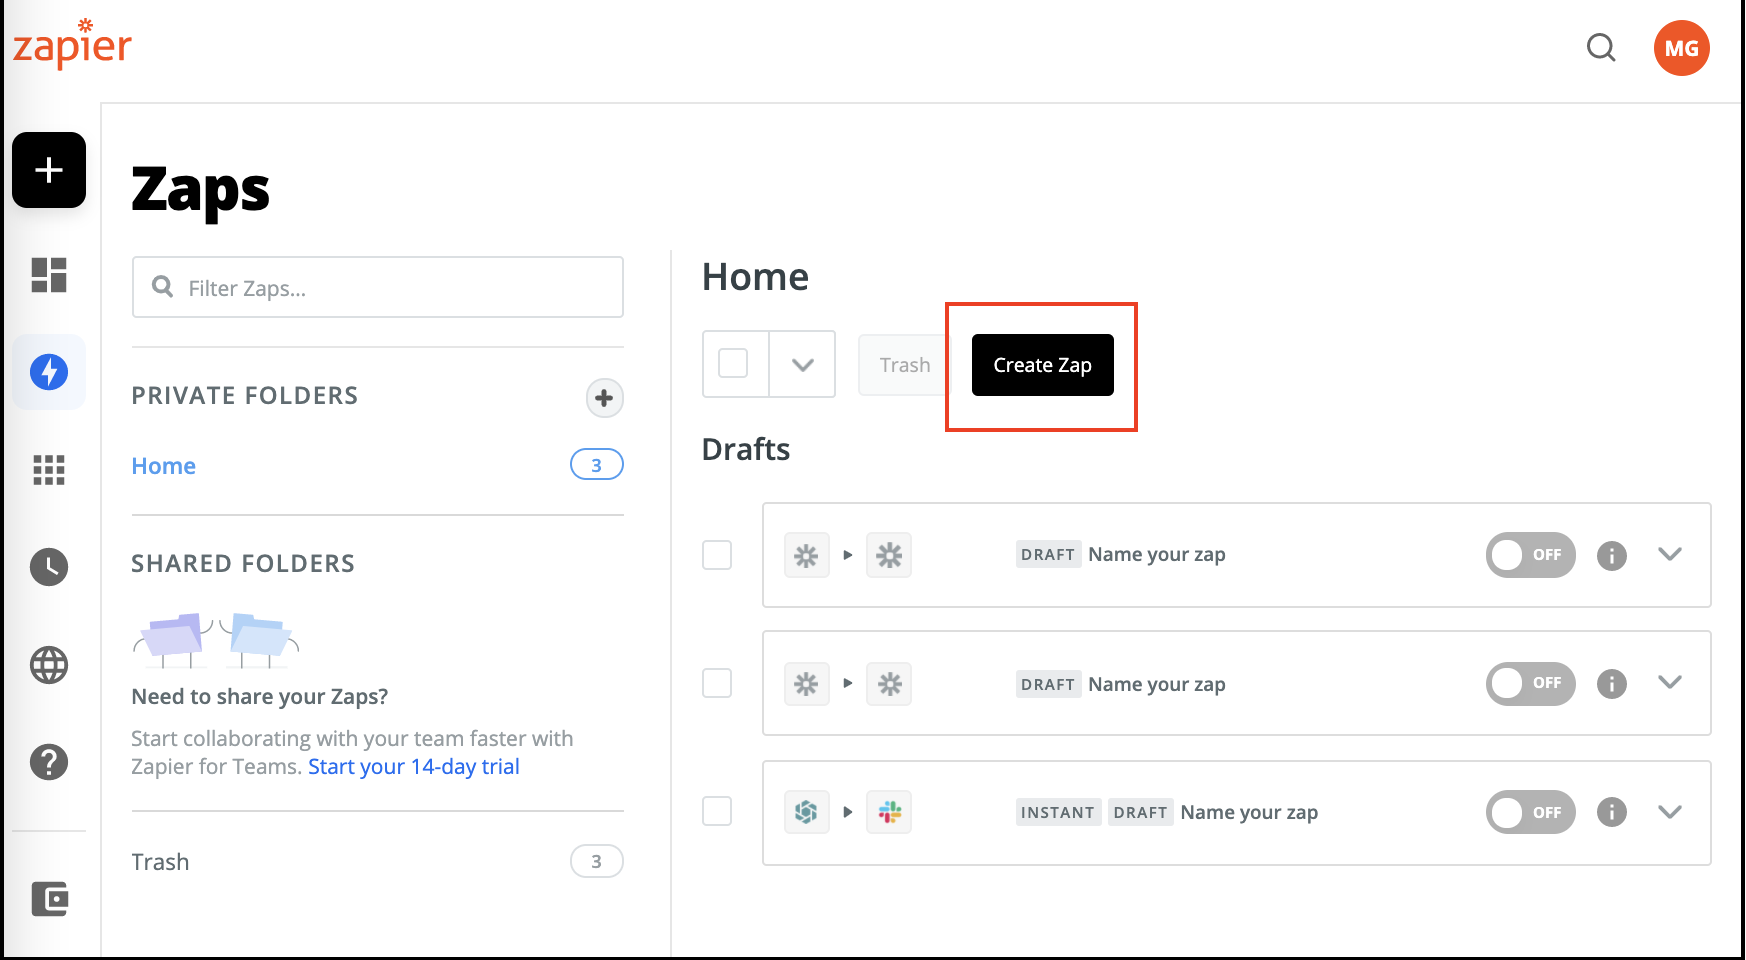Image resolution: width=1746 pixels, height=960 pixels.
Task: Open the Trash folder in the sidebar
Action: (x=160, y=861)
